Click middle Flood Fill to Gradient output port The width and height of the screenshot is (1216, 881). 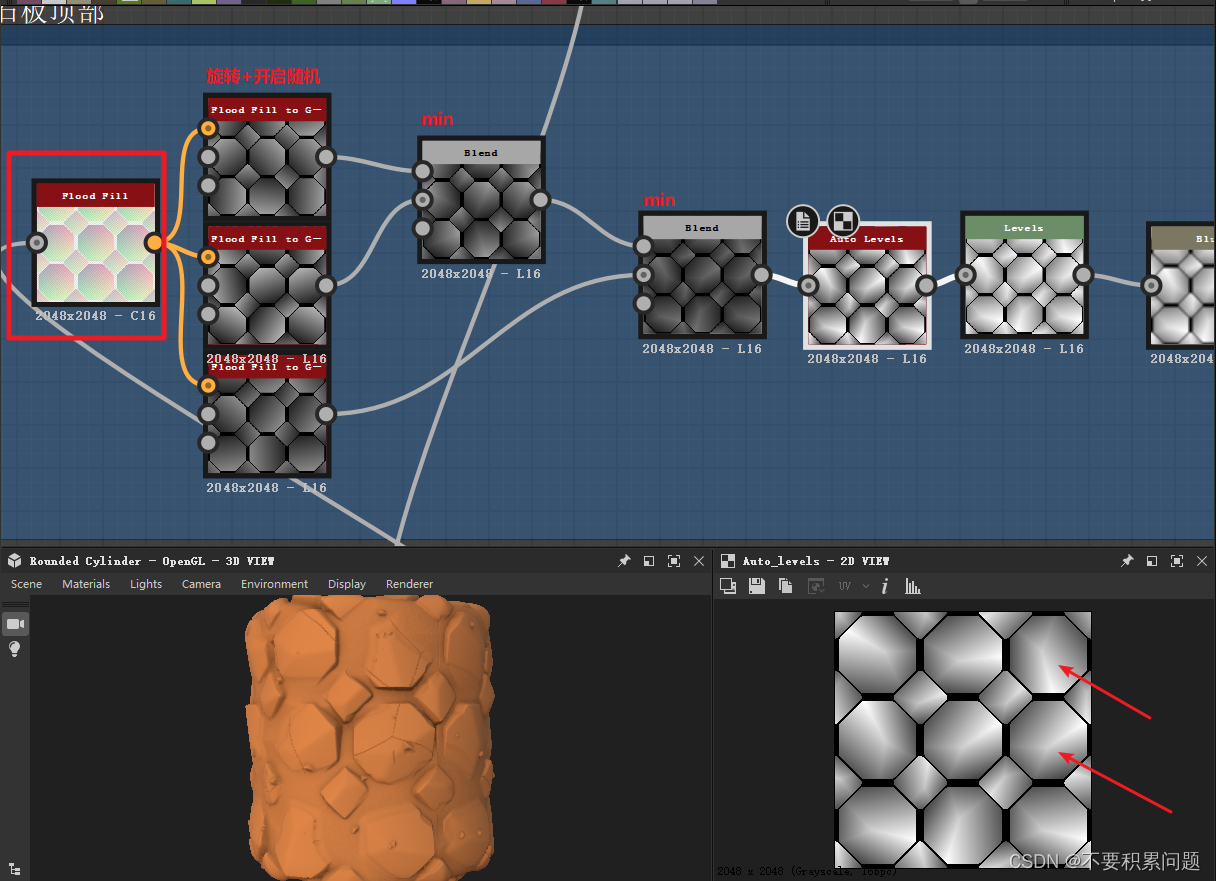pos(325,286)
